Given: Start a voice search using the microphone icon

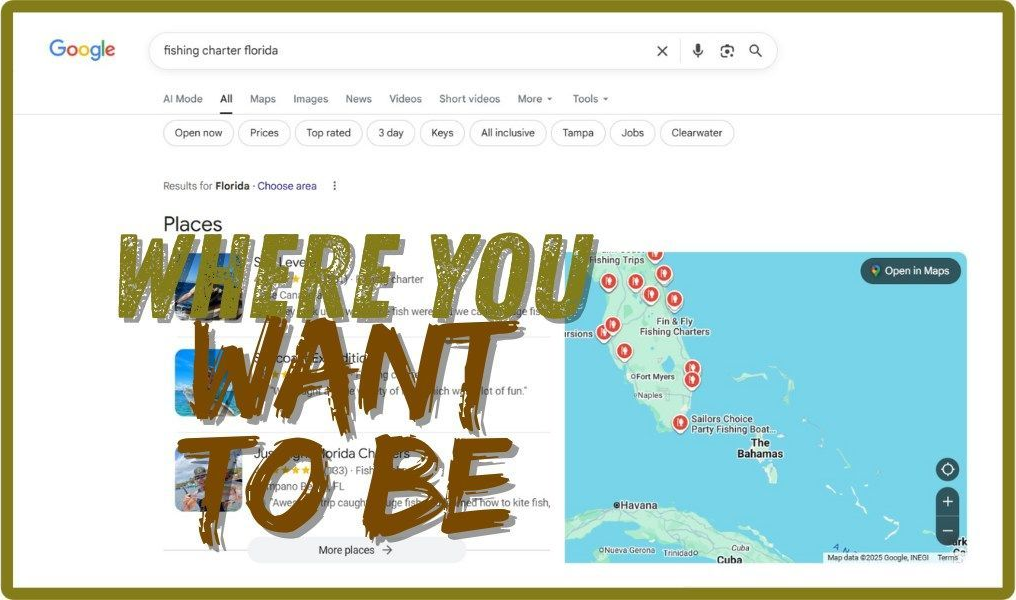Looking at the screenshot, I should tap(697, 50).
